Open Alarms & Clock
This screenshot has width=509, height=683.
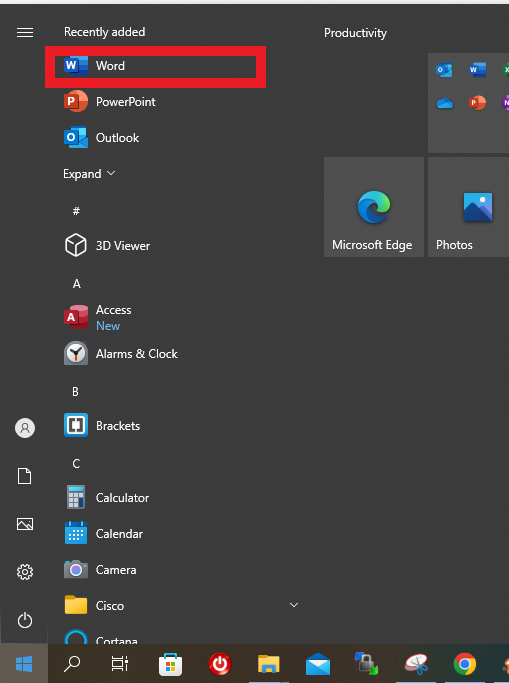[121, 354]
